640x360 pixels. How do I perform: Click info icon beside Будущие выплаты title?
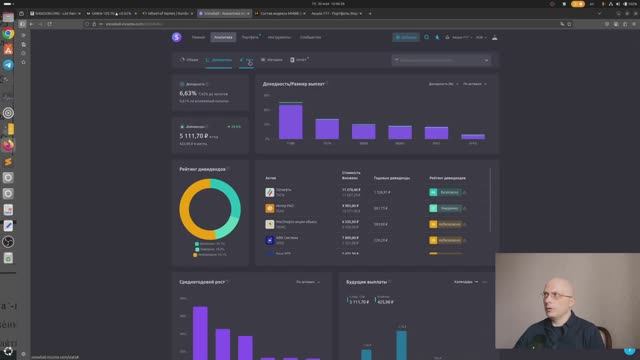click(x=390, y=282)
